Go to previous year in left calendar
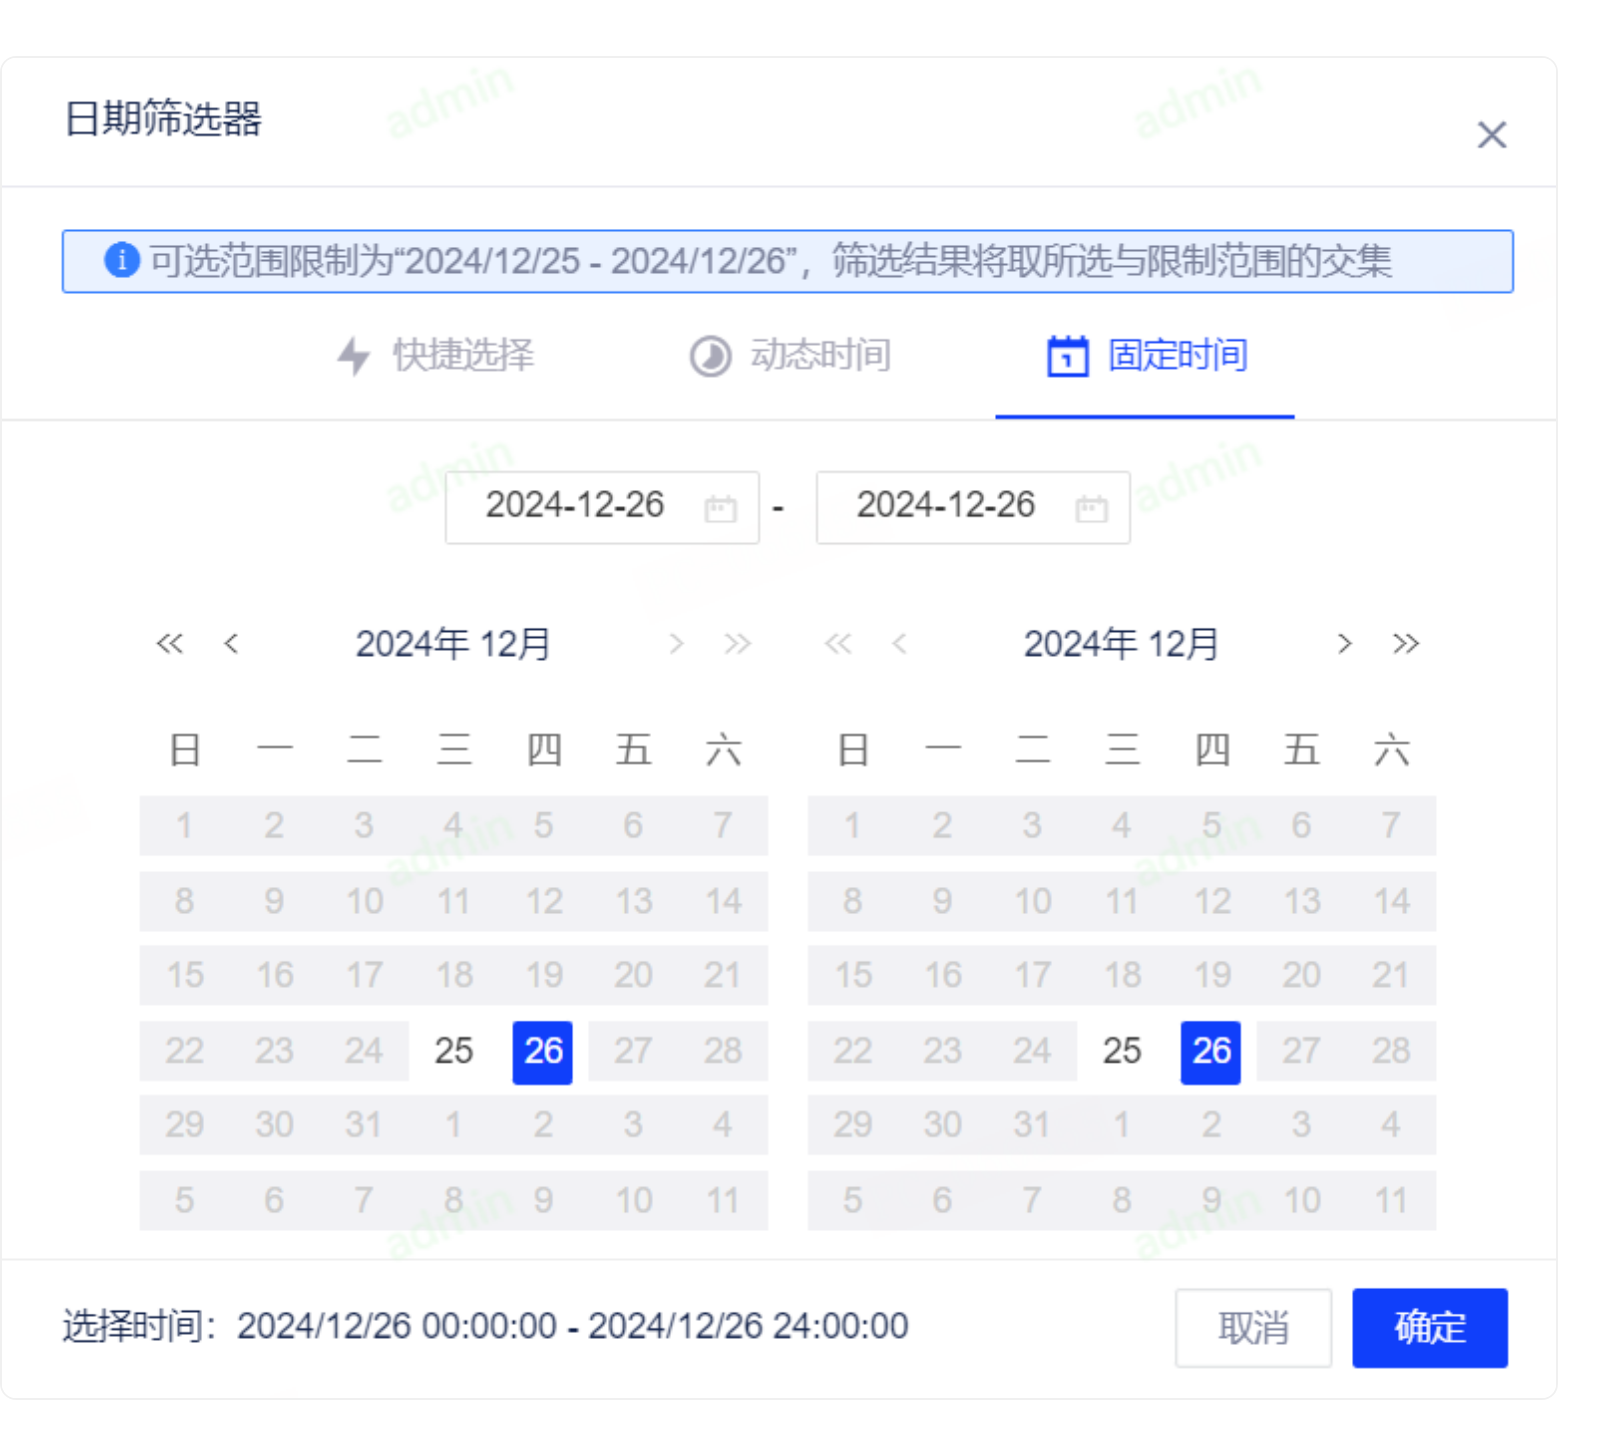The width and height of the screenshot is (1600, 1448). (x=170, y=643)
